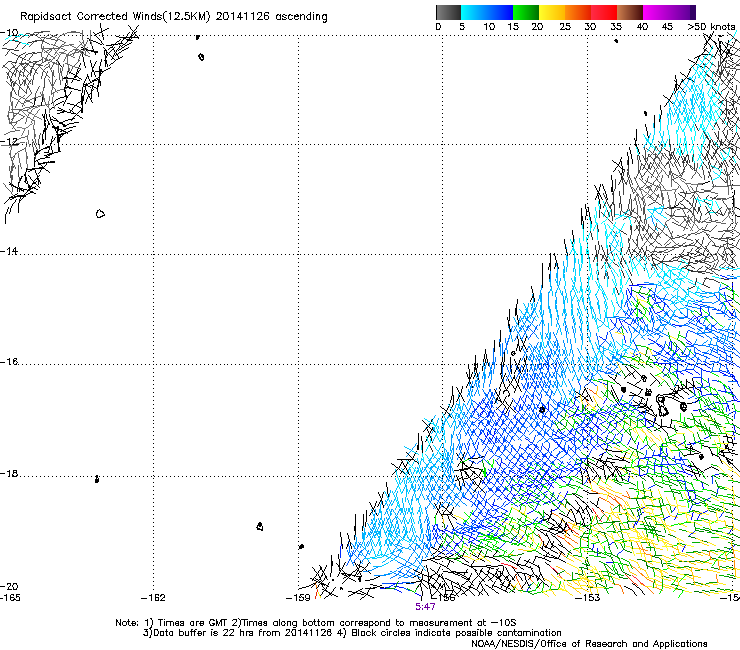Image resolution: width=740 pixels, height=650 pixels.
Task: Click the orange 25-30 knots legend color
Action: [x=578, y=12]
